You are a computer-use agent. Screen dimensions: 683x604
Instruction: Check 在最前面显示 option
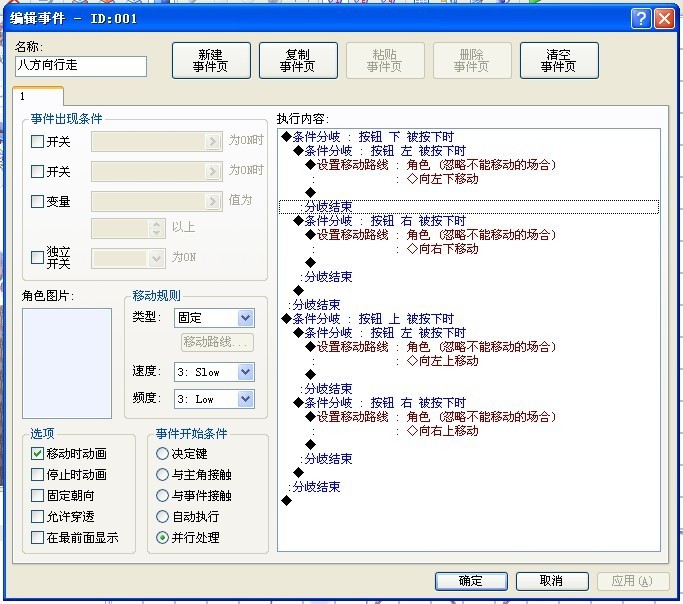pos(37,537)
